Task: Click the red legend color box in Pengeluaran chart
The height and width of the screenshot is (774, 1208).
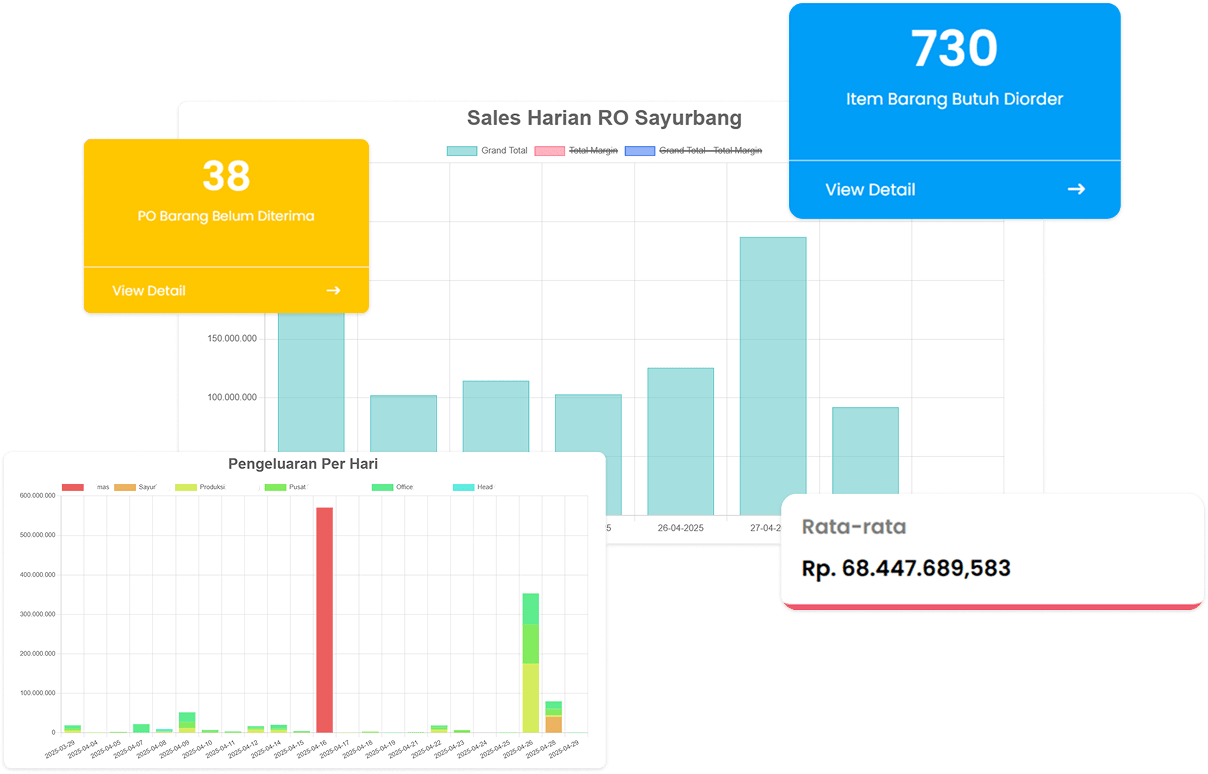Action: click(x=73, y=487)
